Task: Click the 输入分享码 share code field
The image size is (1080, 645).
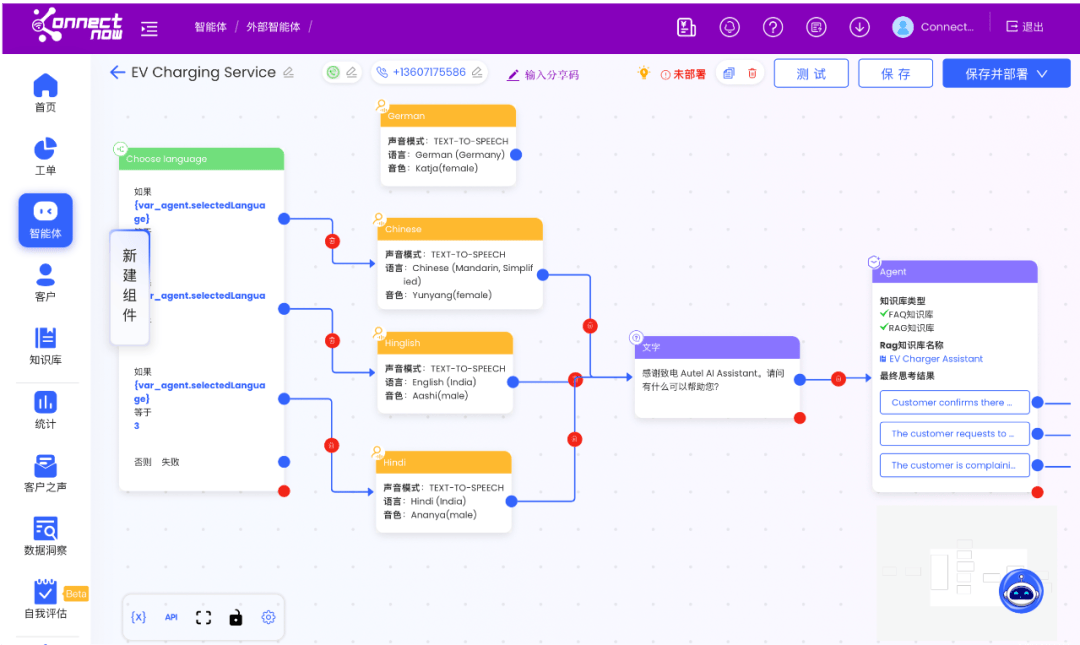Action: point(543,75)
